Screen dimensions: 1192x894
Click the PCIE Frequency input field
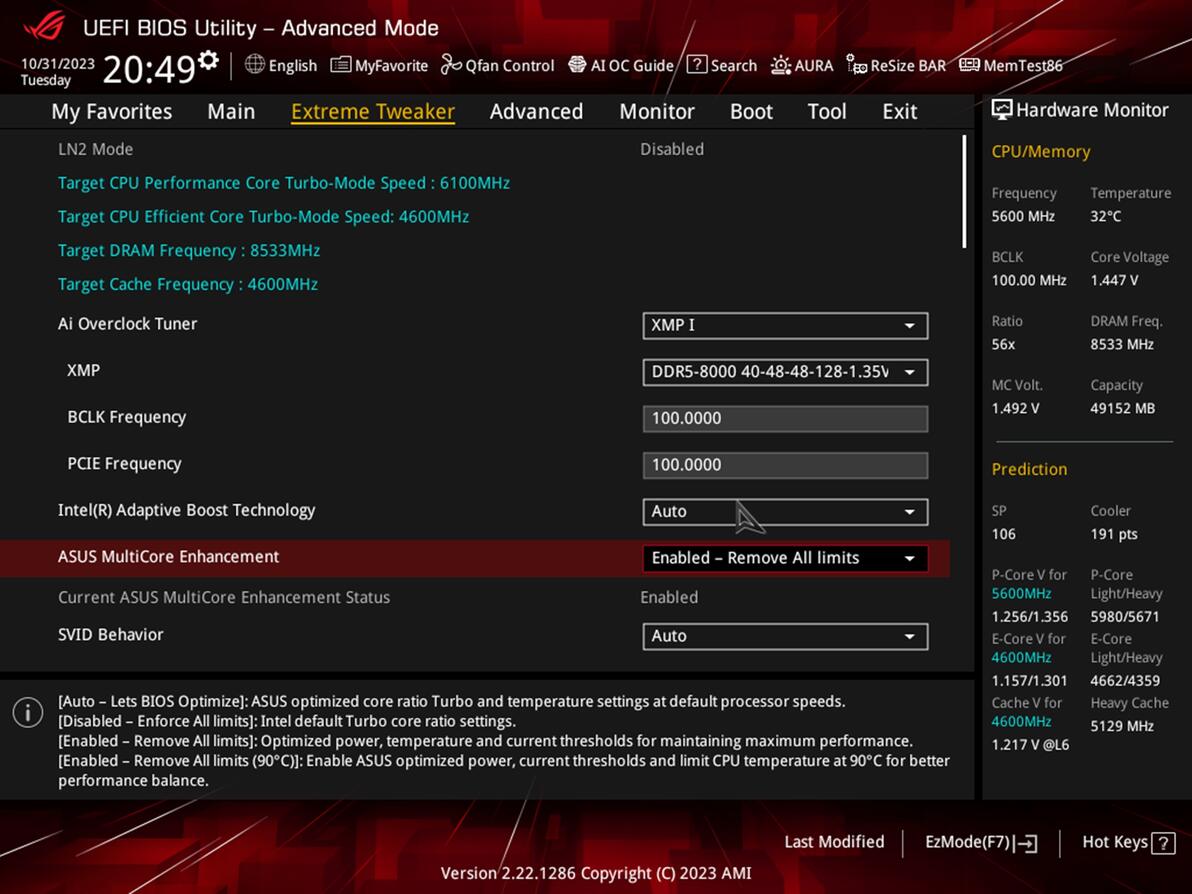coord(785,465)
